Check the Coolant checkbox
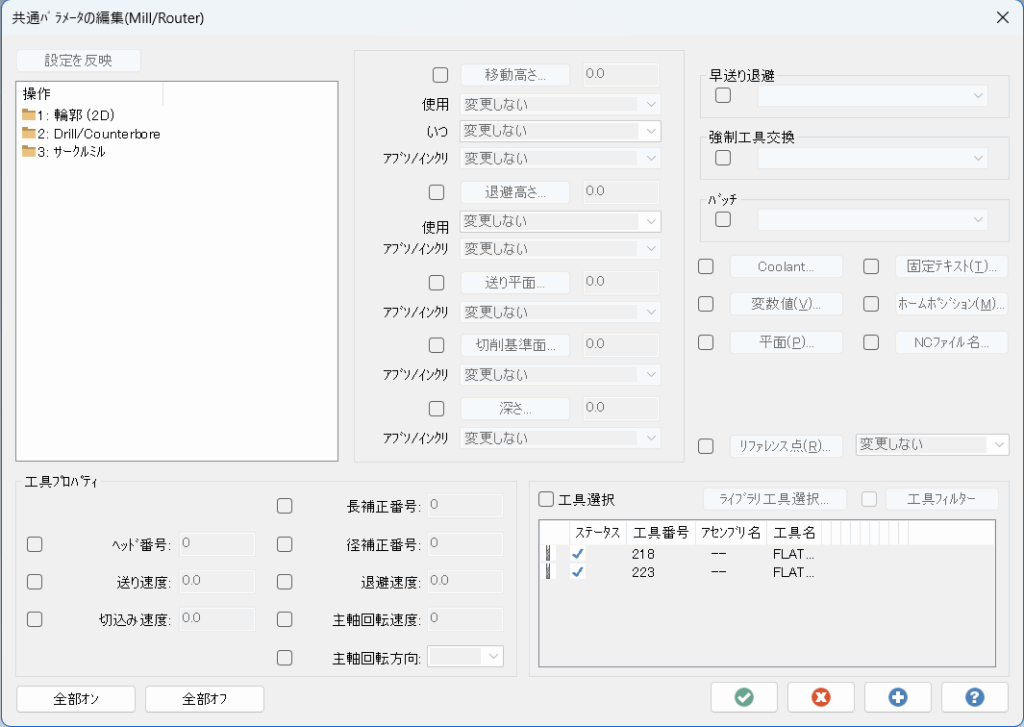1024x727 pixels. 705,266
